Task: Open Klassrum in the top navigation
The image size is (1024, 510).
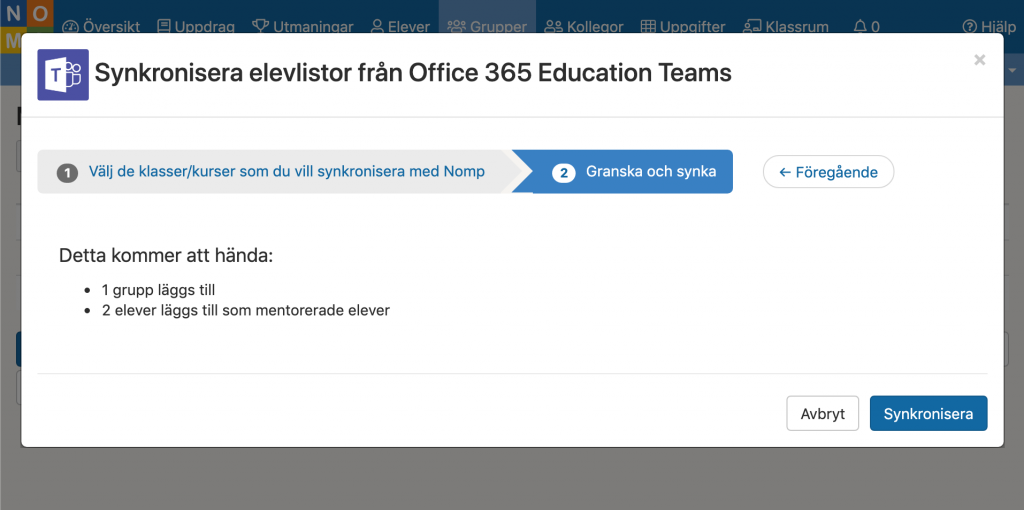Action: coord(786,27)
